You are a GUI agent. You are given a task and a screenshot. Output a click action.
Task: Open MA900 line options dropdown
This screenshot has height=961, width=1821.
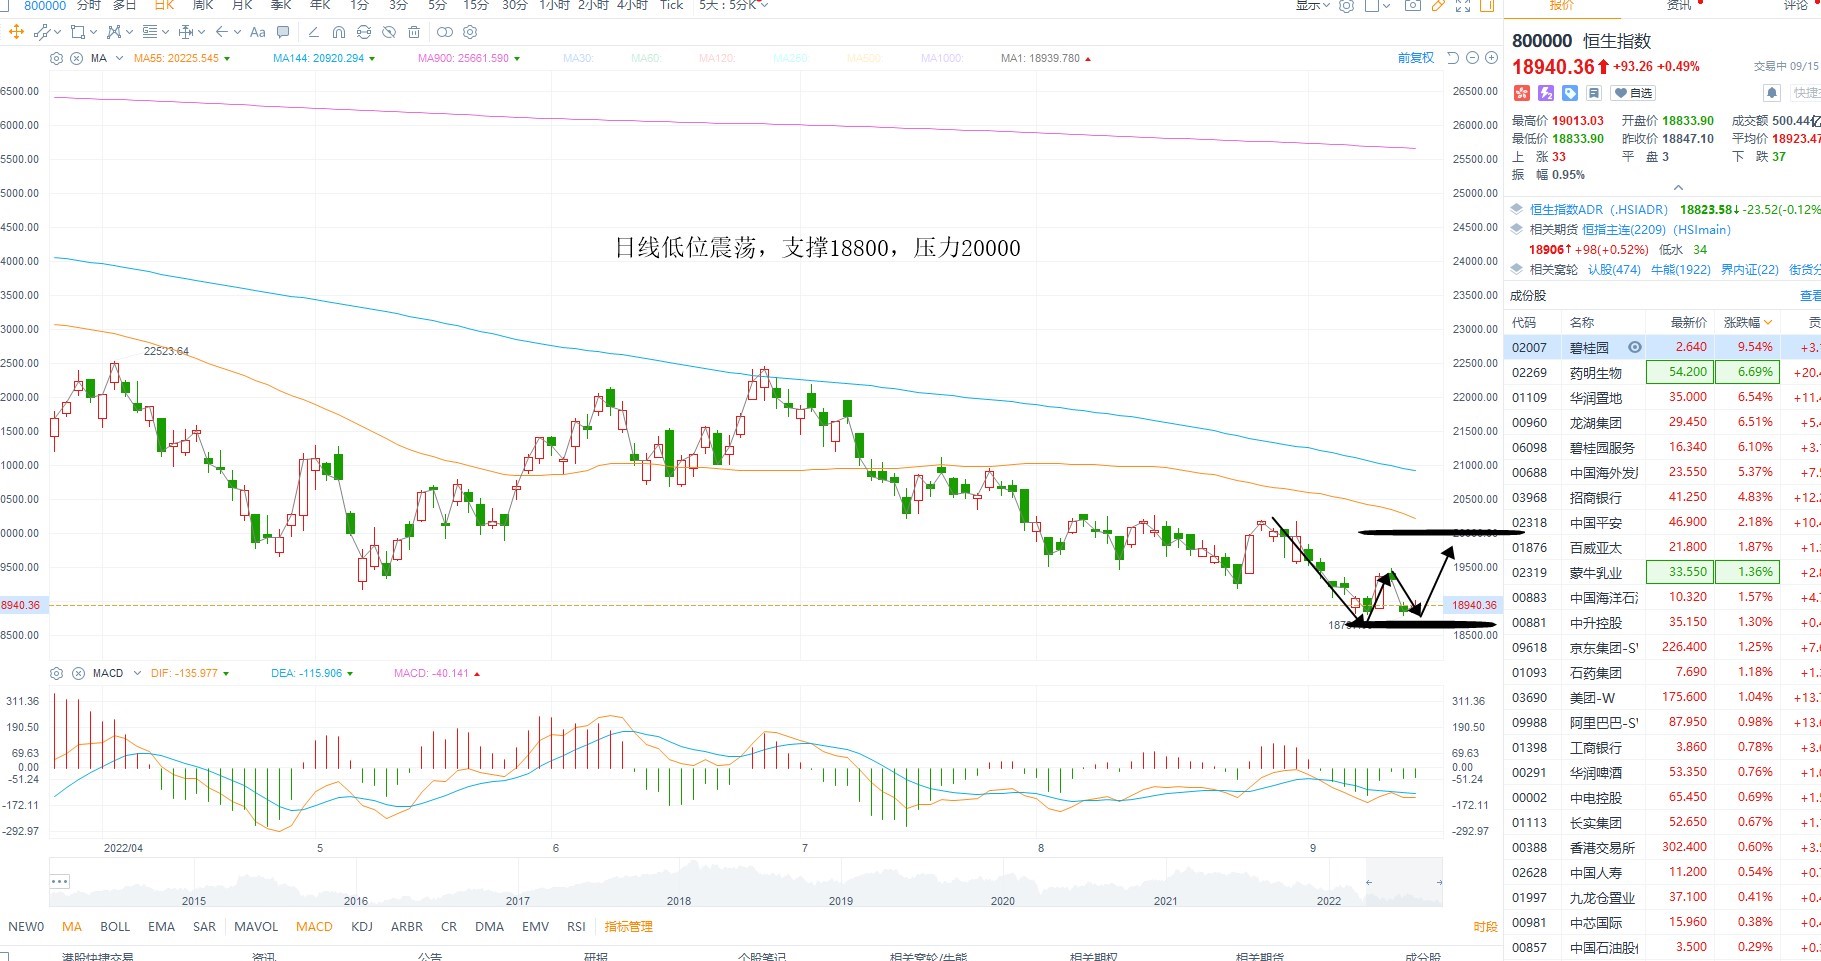[517, 59]
